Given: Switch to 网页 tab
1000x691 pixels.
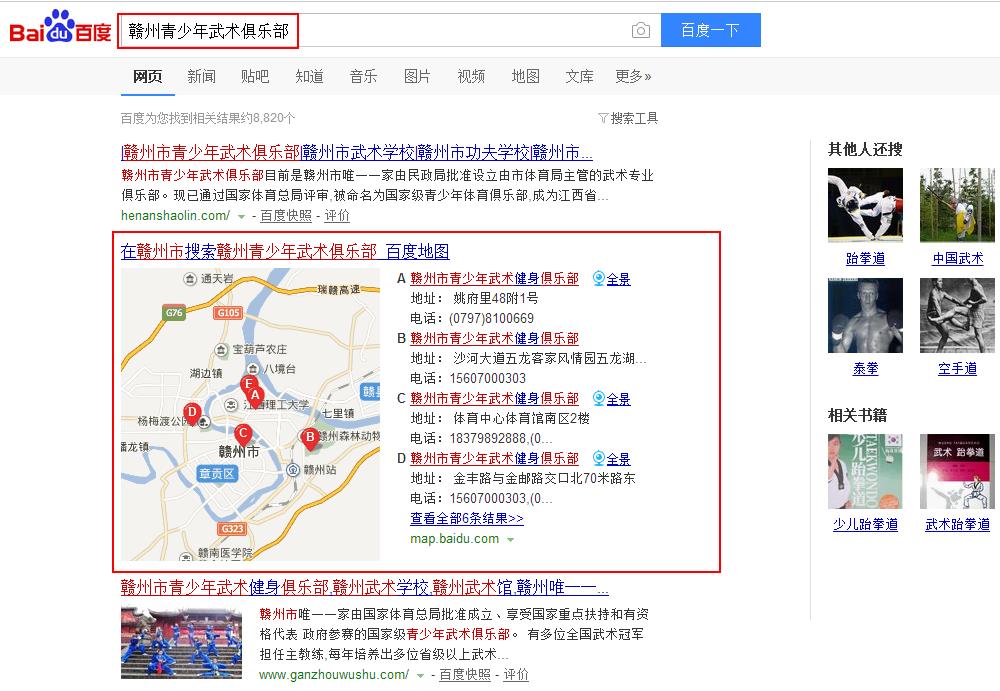Looking at the screenshot, I should pyautogui.click(x=148, y=77).
